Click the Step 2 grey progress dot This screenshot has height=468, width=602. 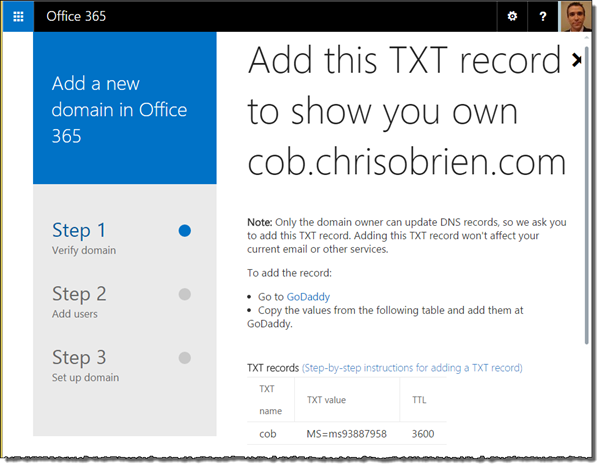click(x=185, y=294)
